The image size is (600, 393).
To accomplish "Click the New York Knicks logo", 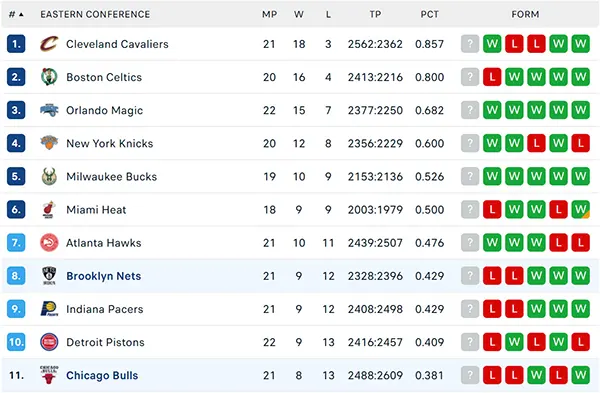I will coord(49,143).
